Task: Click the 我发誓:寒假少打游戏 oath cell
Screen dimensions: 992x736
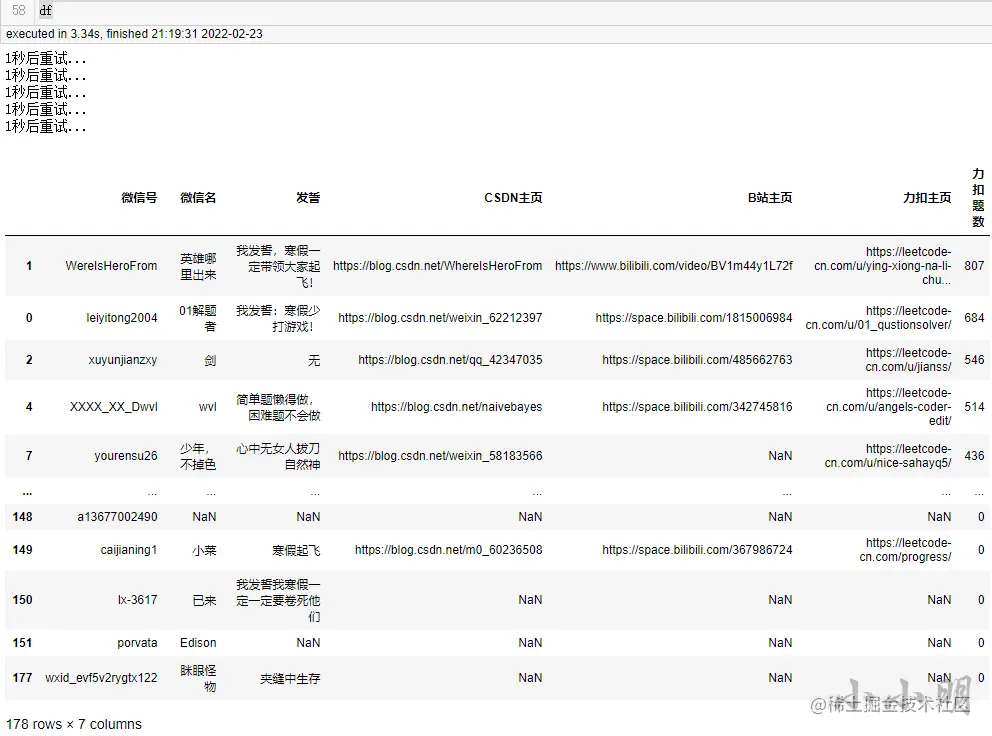Action: click(278, 318)
